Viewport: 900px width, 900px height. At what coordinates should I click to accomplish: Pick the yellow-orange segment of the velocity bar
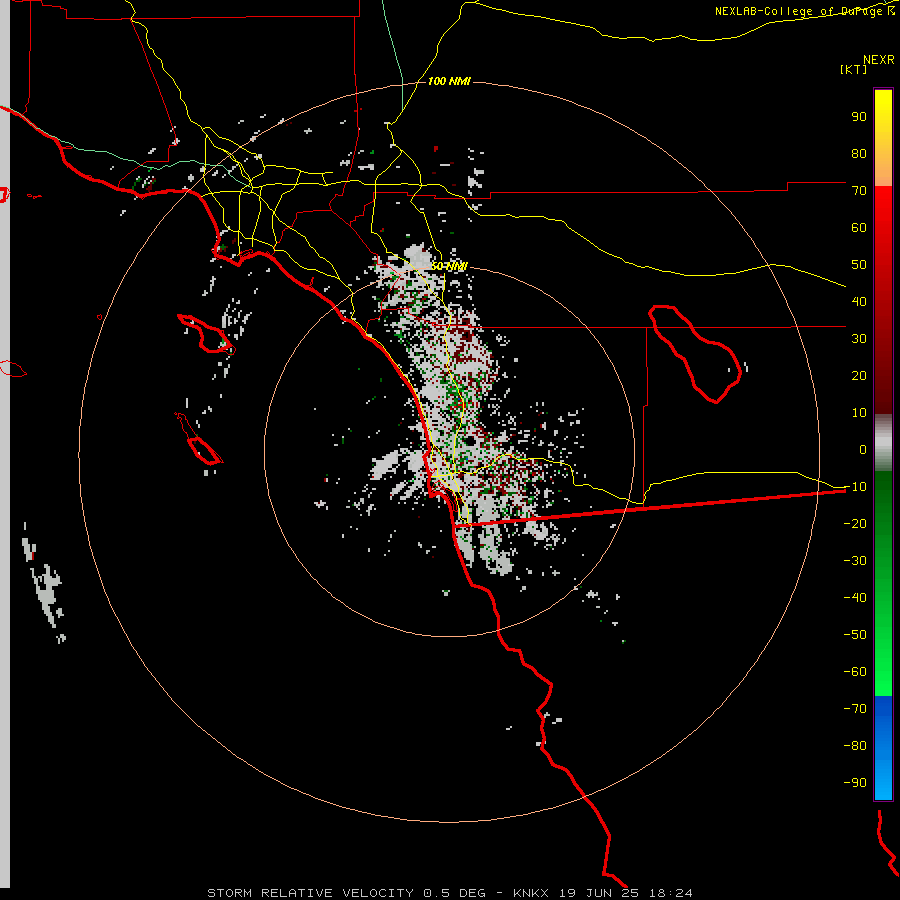[x=883, y=138]
